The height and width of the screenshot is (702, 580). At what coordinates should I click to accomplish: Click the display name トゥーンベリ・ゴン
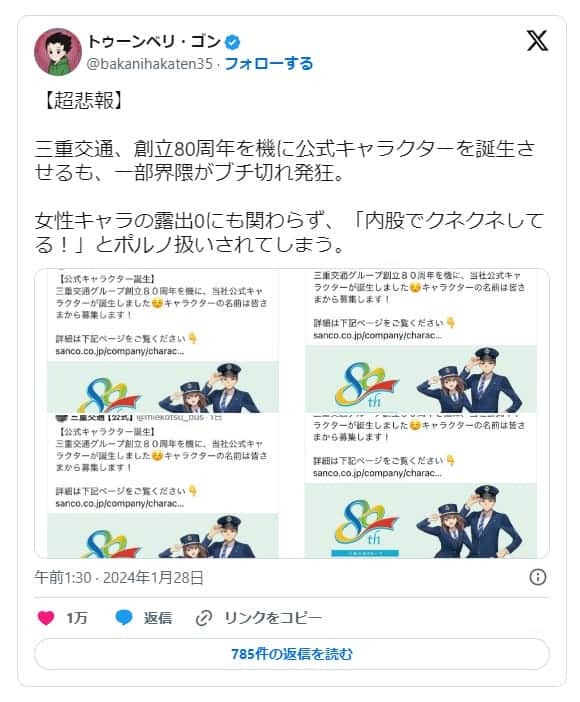click(154, 42)
